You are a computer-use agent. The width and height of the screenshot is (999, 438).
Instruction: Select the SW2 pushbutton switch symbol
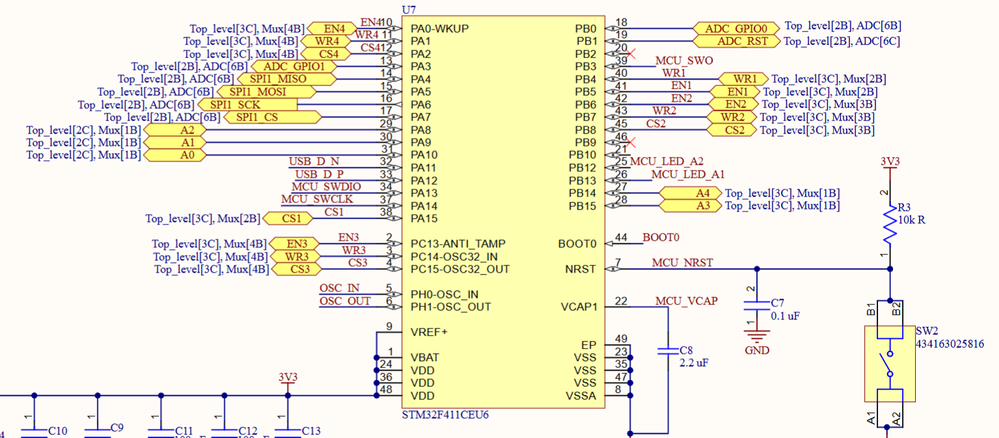coord(889,363)
